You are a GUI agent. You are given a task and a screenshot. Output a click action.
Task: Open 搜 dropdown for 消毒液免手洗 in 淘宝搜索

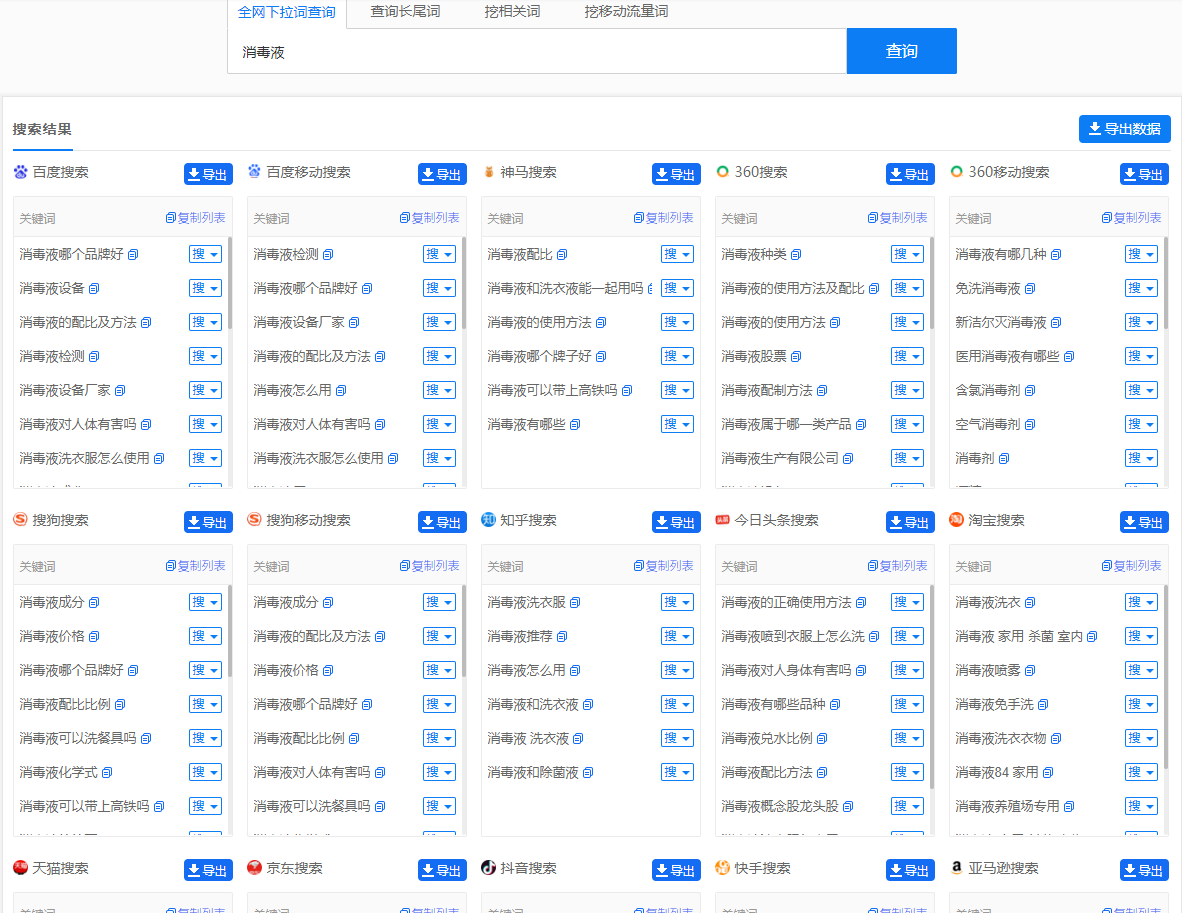tap(1141, 704)
